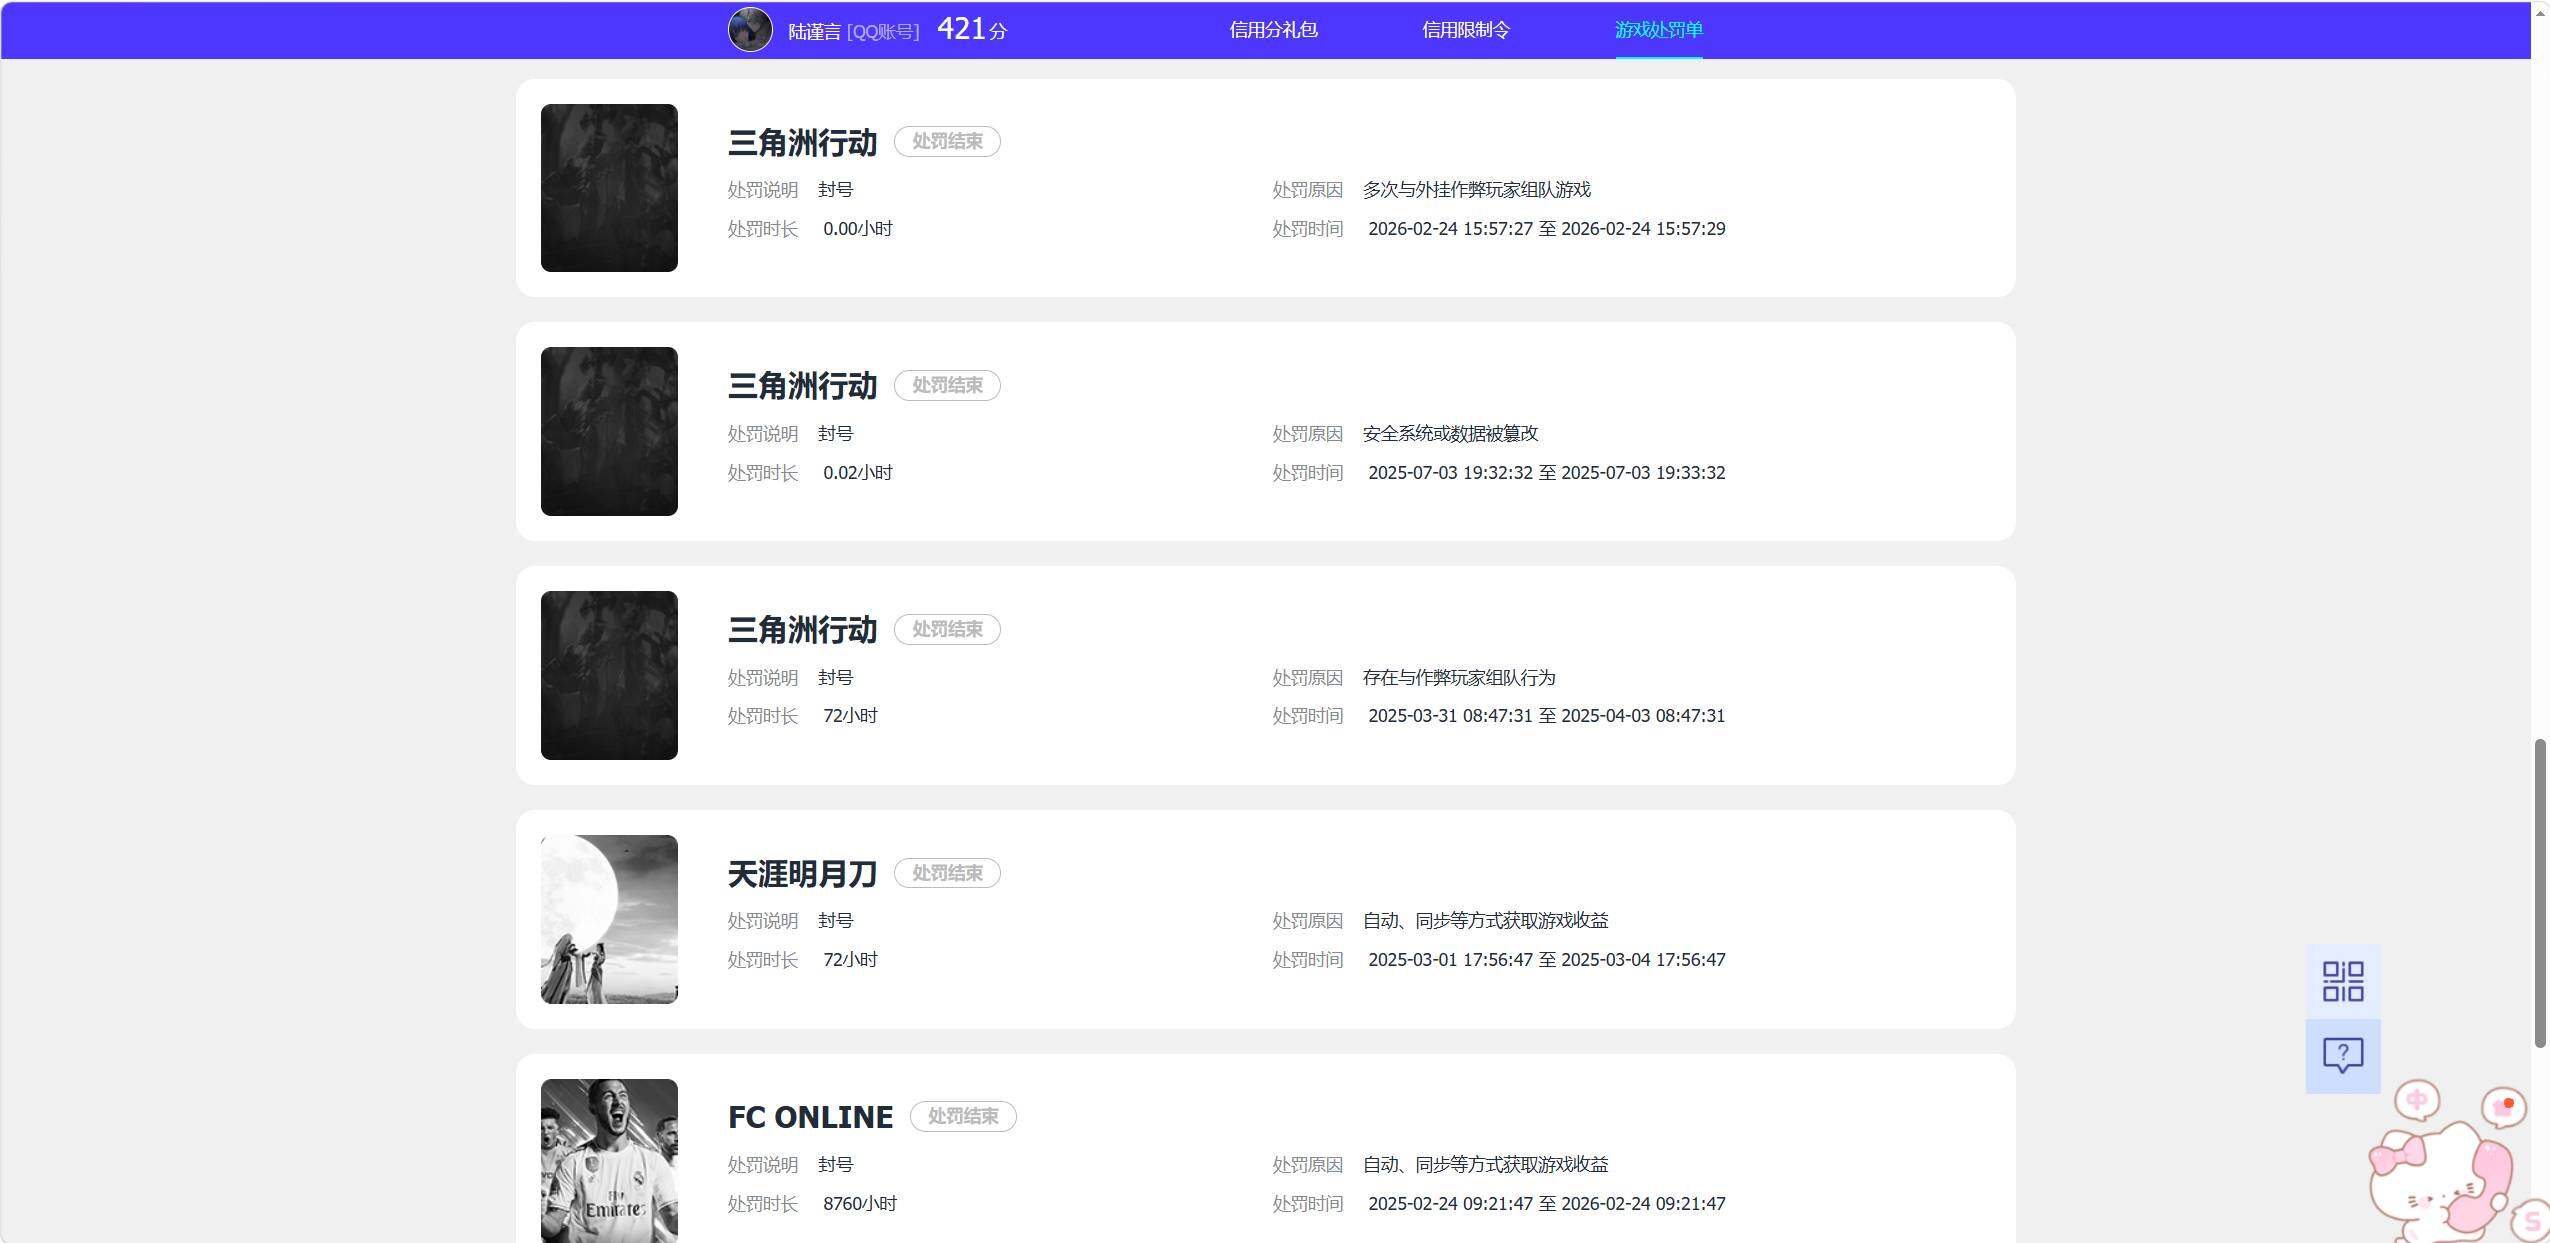Click the FC ONLINE footballer thumbnail
Screen dimensions: 2550x1243
[x=609, y=1161]
